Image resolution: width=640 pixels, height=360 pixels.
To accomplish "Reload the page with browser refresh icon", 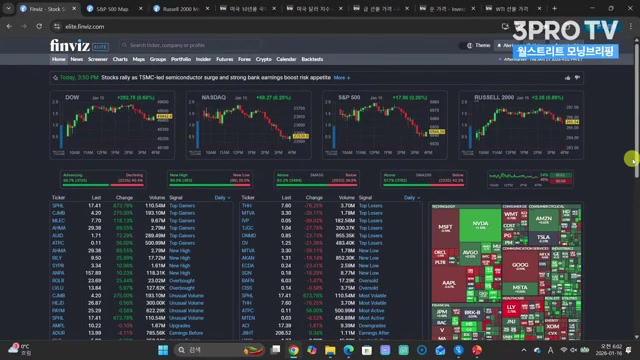I will 39,27.
